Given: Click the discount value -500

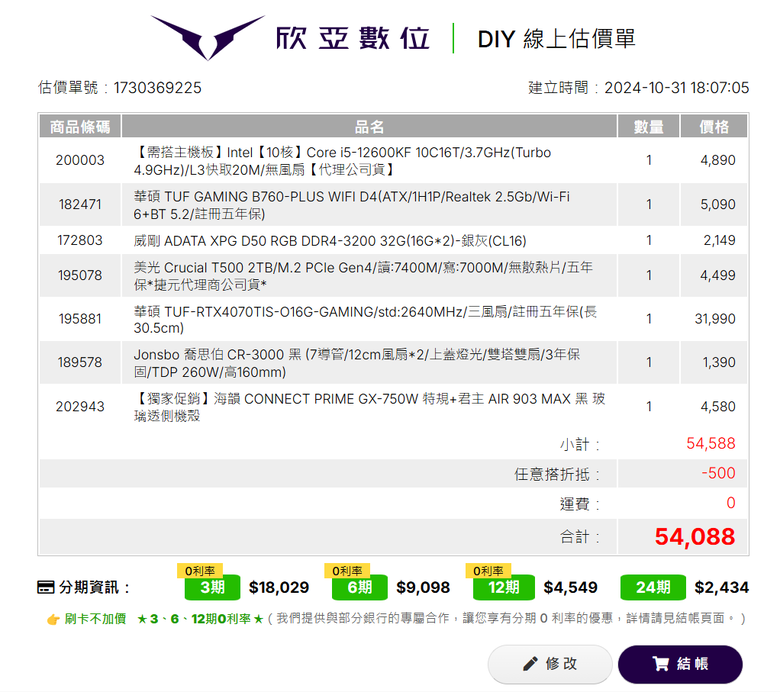Looking at the screenshot, I should coord(718,473).
